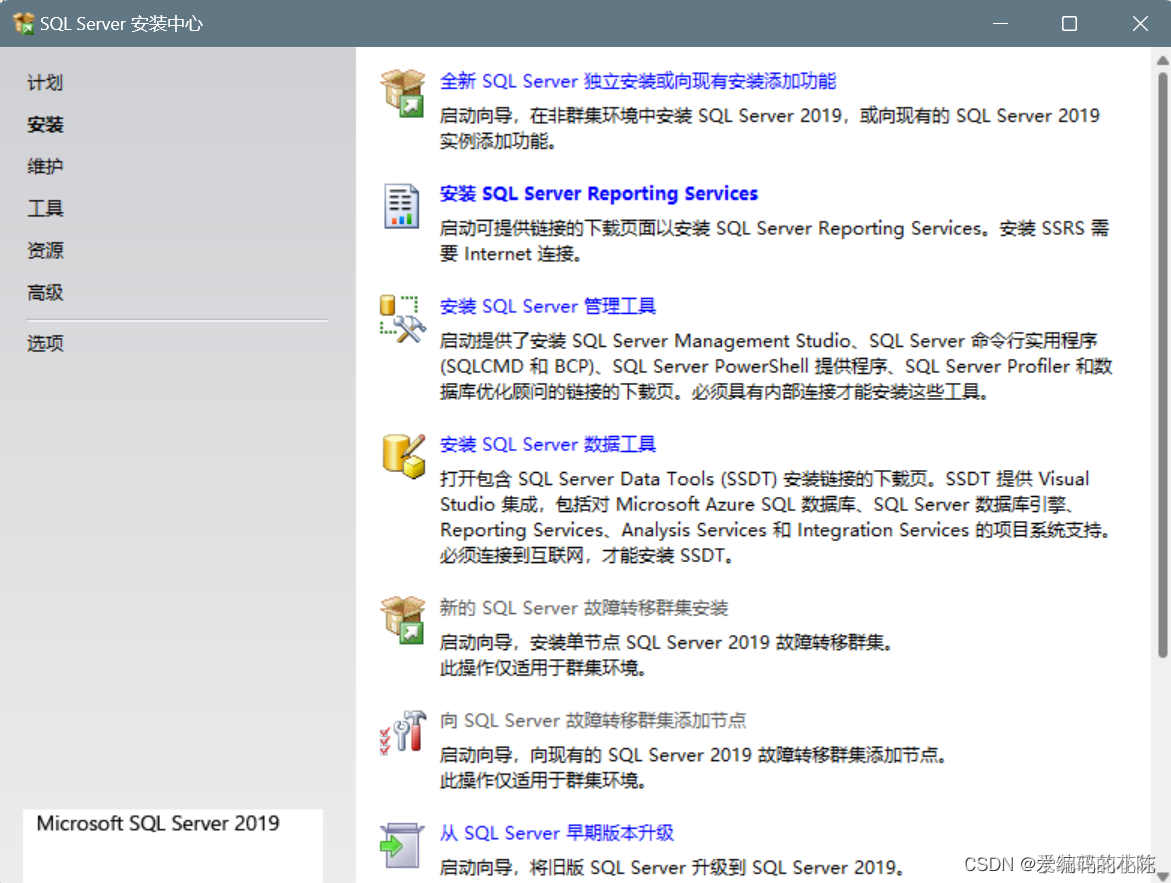Open 安装 SQL Server Reporting Services link

598,193
